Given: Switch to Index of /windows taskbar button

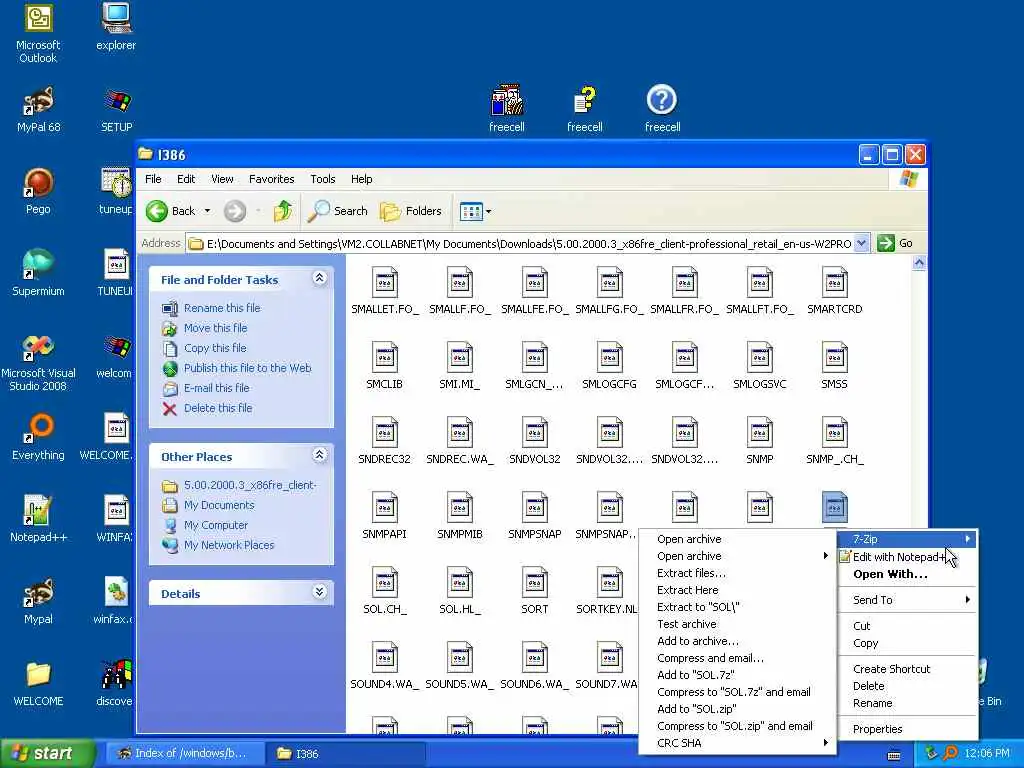Looking at the screenshot, I should point(185,754).
